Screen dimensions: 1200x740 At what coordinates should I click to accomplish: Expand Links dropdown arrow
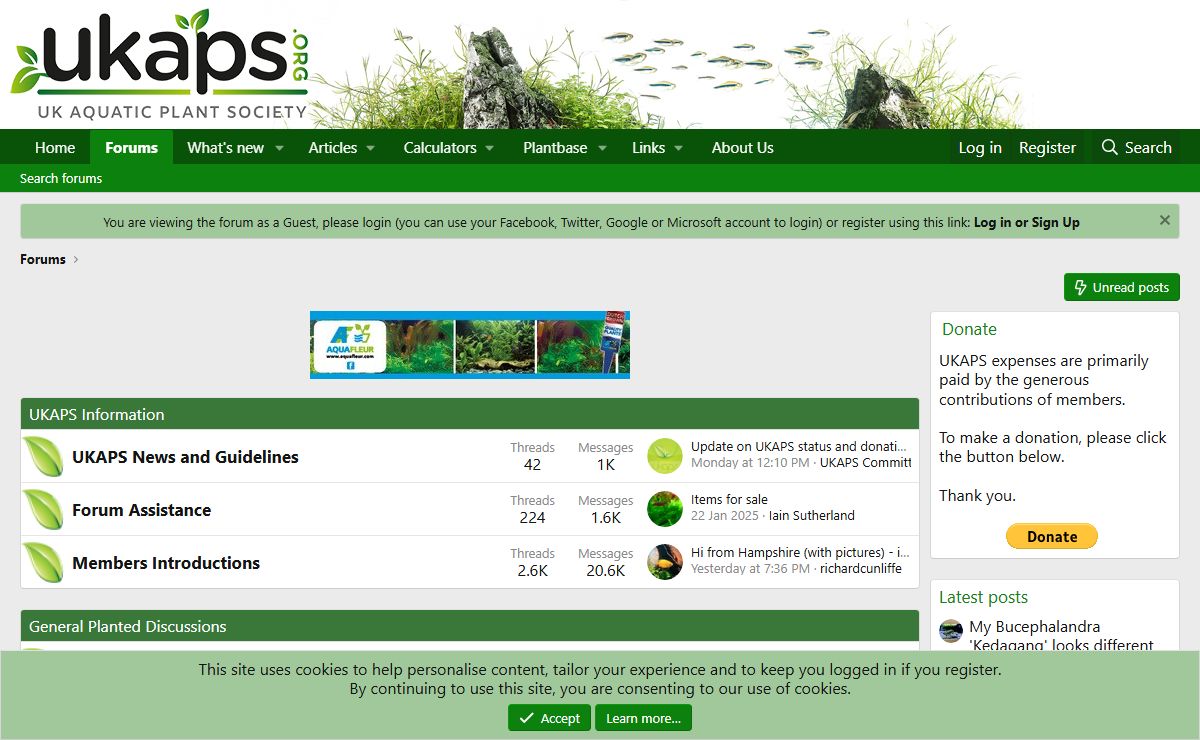tap(678, 148)
